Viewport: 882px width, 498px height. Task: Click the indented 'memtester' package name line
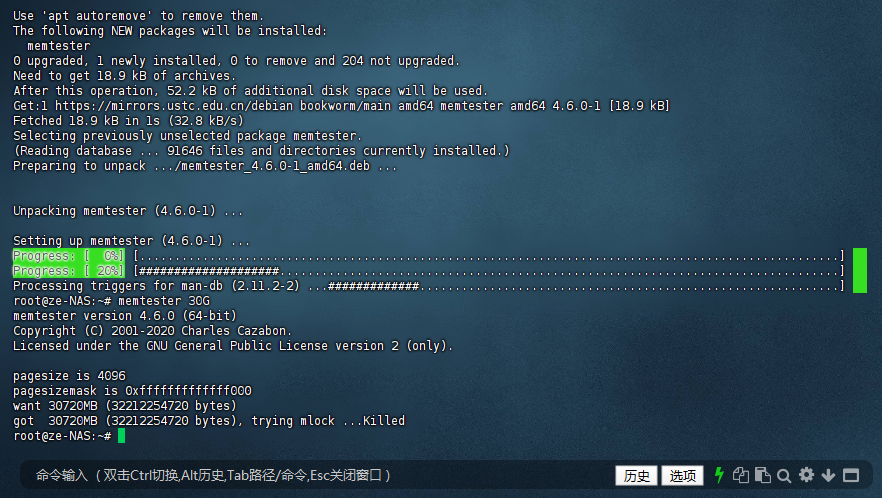(58, 46)
